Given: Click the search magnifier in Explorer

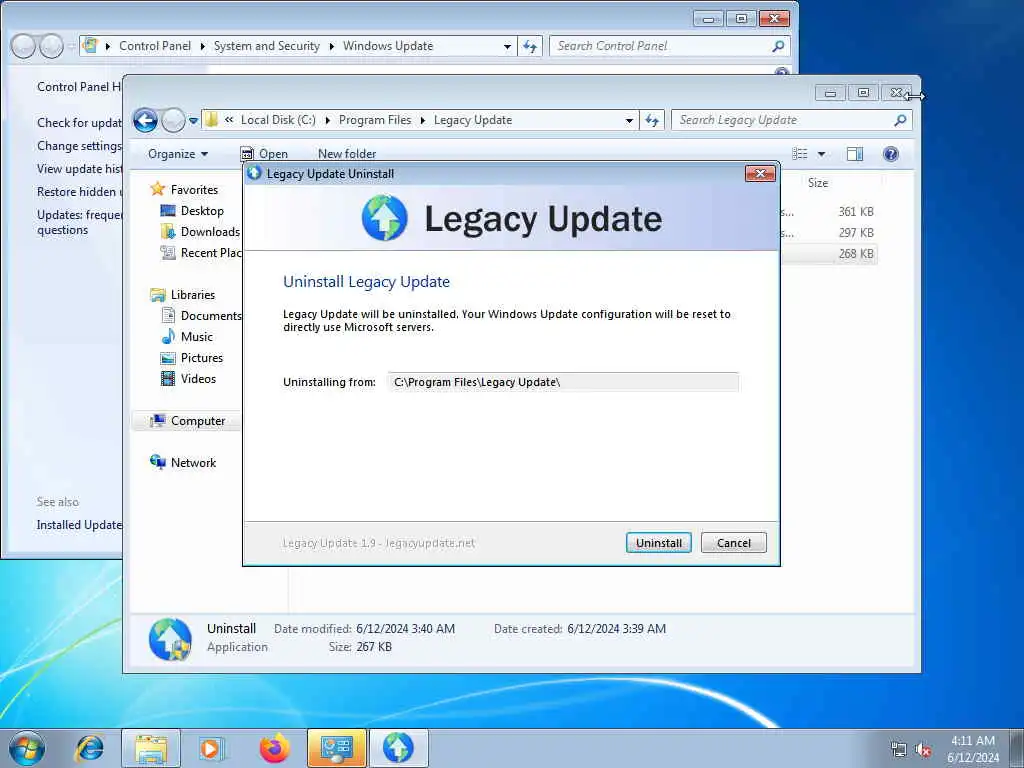Looking at the screenshot, I should (901, 120).
